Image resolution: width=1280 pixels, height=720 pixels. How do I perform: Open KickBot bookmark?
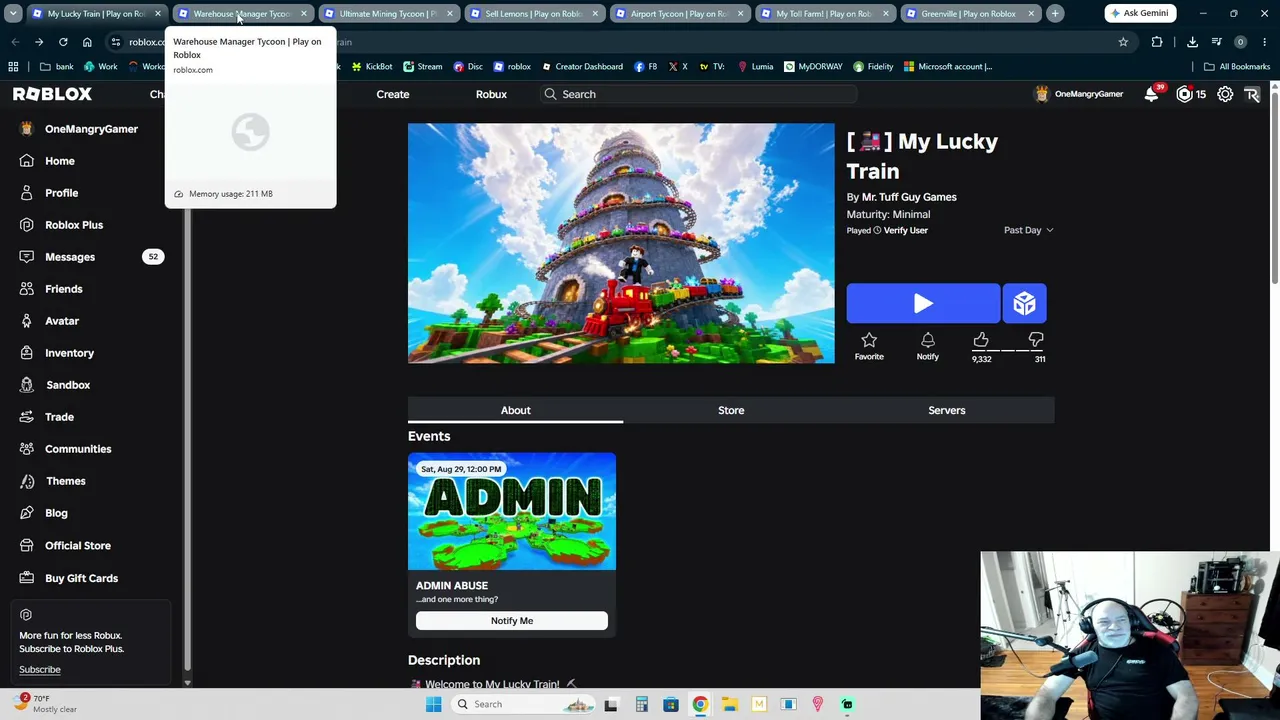point(372,67)
